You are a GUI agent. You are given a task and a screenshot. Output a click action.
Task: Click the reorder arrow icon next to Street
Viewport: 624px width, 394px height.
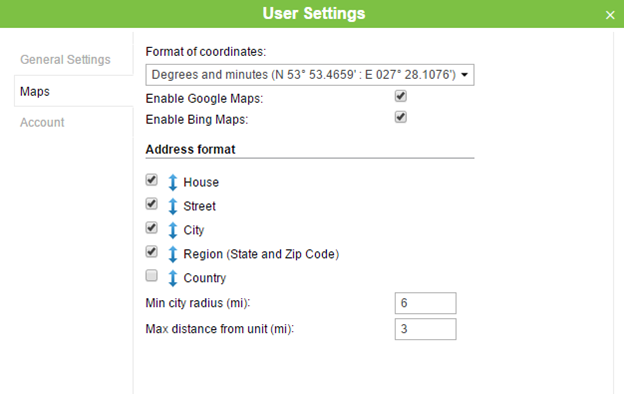click(173, 206)
